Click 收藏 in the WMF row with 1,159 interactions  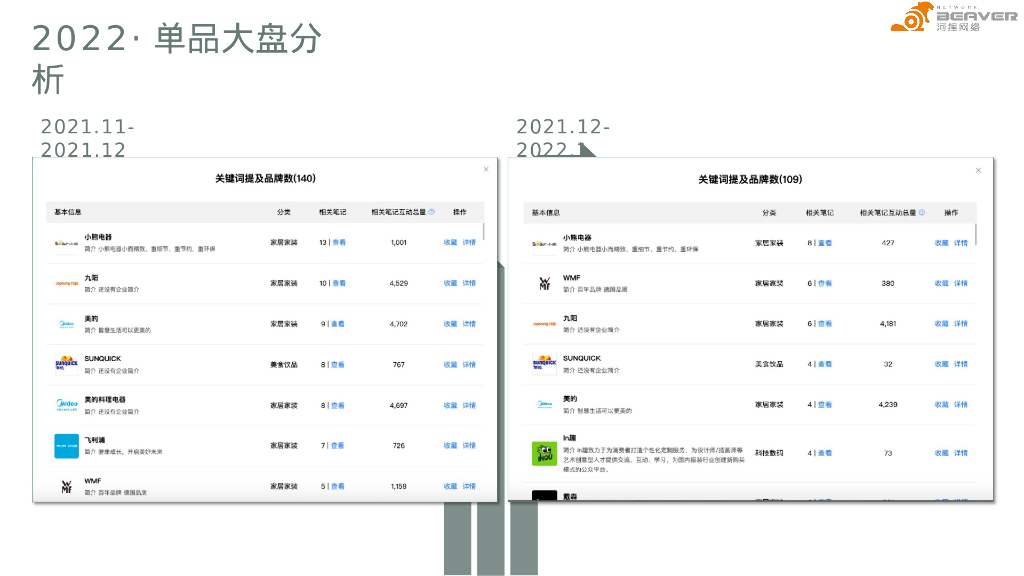pos(451,487)
